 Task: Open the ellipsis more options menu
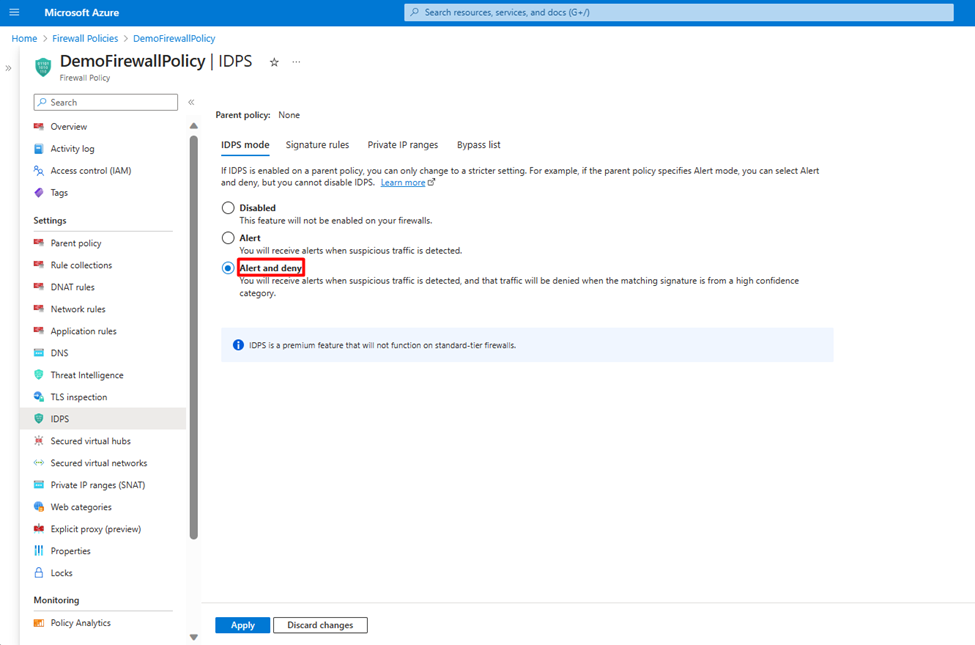point(297,62)
